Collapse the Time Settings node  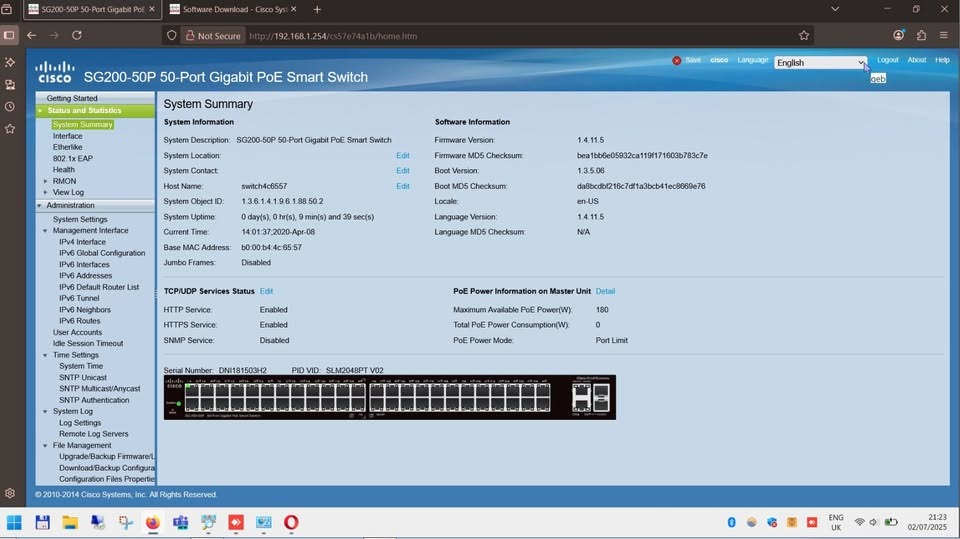(45, 355)
